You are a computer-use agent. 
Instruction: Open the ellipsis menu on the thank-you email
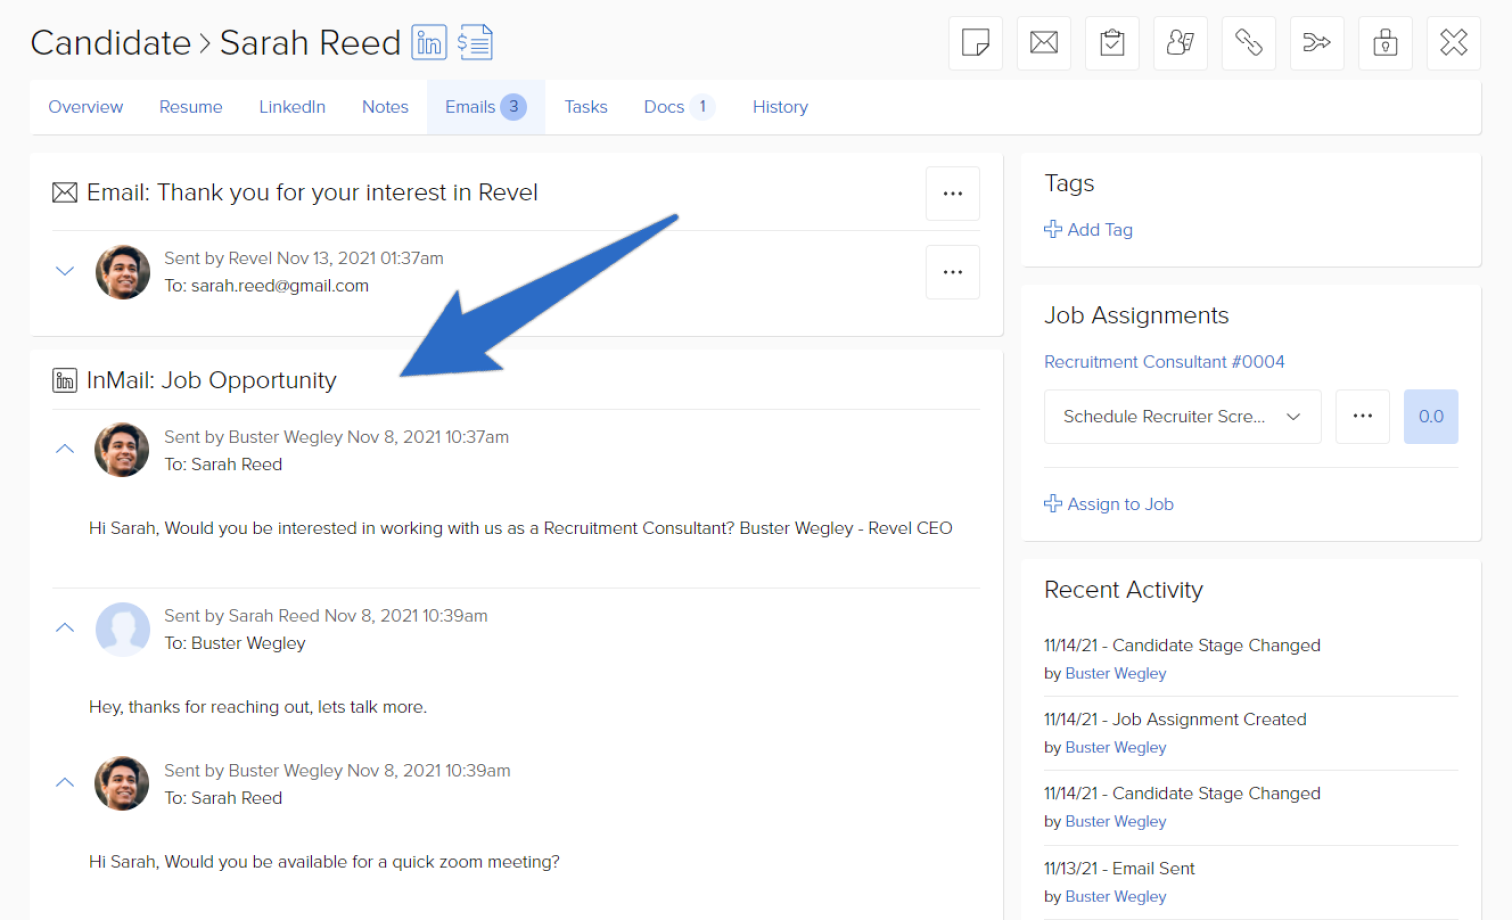[952, 193]
